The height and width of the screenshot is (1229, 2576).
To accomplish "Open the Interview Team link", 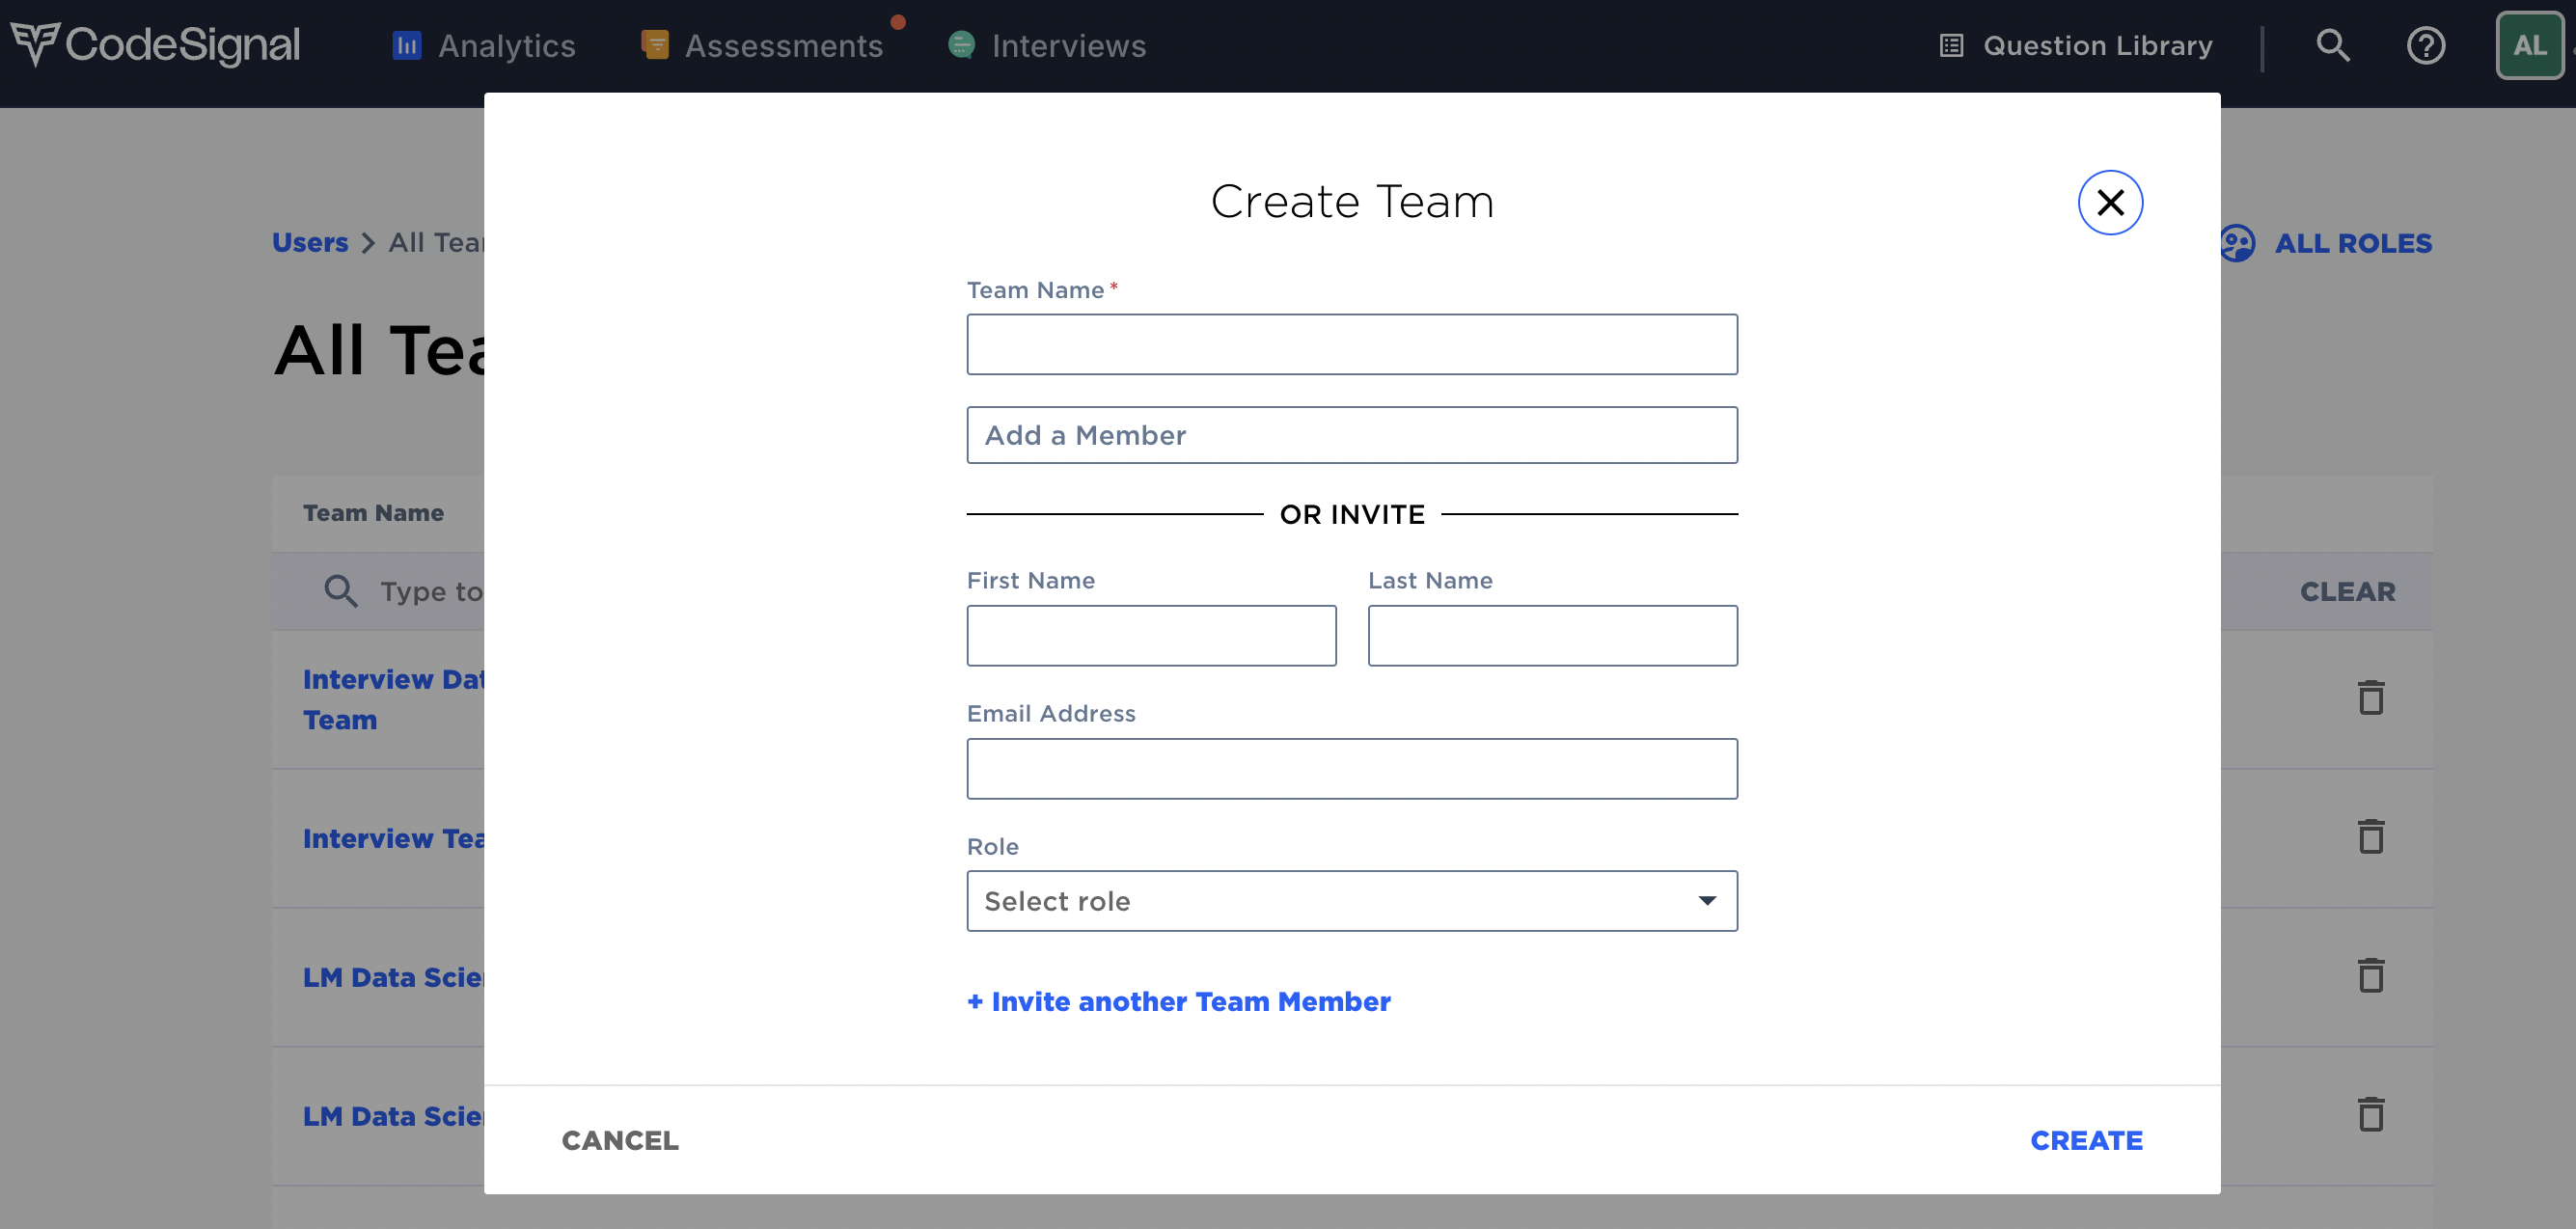I will [393, 839].
